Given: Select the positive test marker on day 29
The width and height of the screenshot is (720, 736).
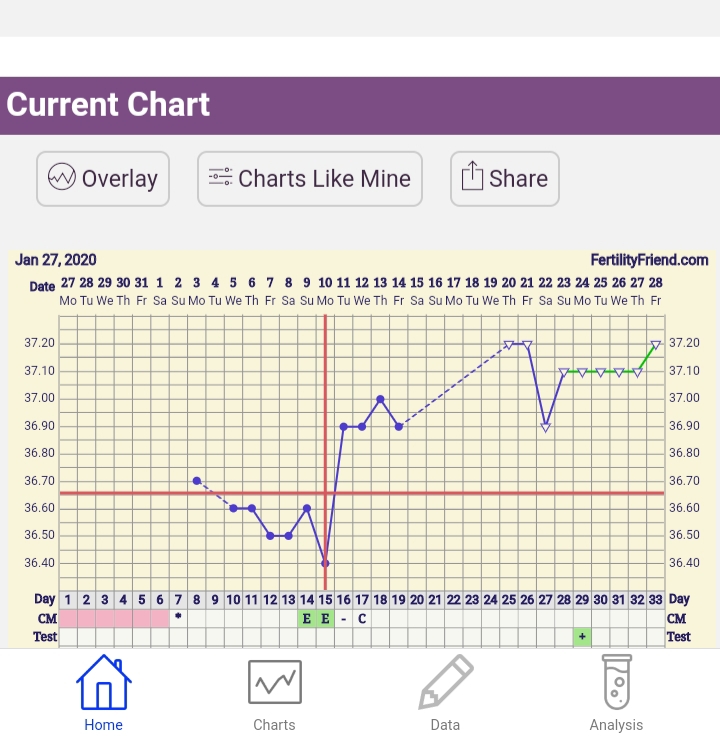Looking at the screenshot, I should [582, 636].
